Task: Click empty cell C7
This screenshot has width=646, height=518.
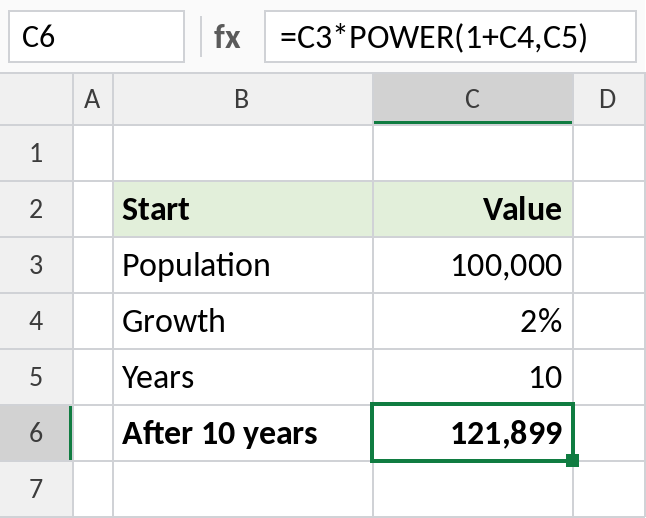Action: point(473,489)
